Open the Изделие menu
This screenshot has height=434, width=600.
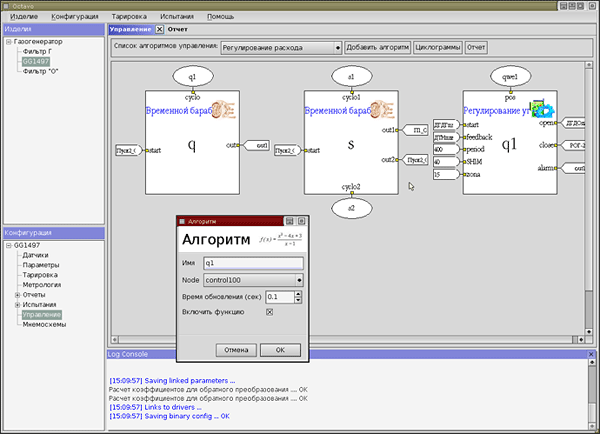click(24, 16)
